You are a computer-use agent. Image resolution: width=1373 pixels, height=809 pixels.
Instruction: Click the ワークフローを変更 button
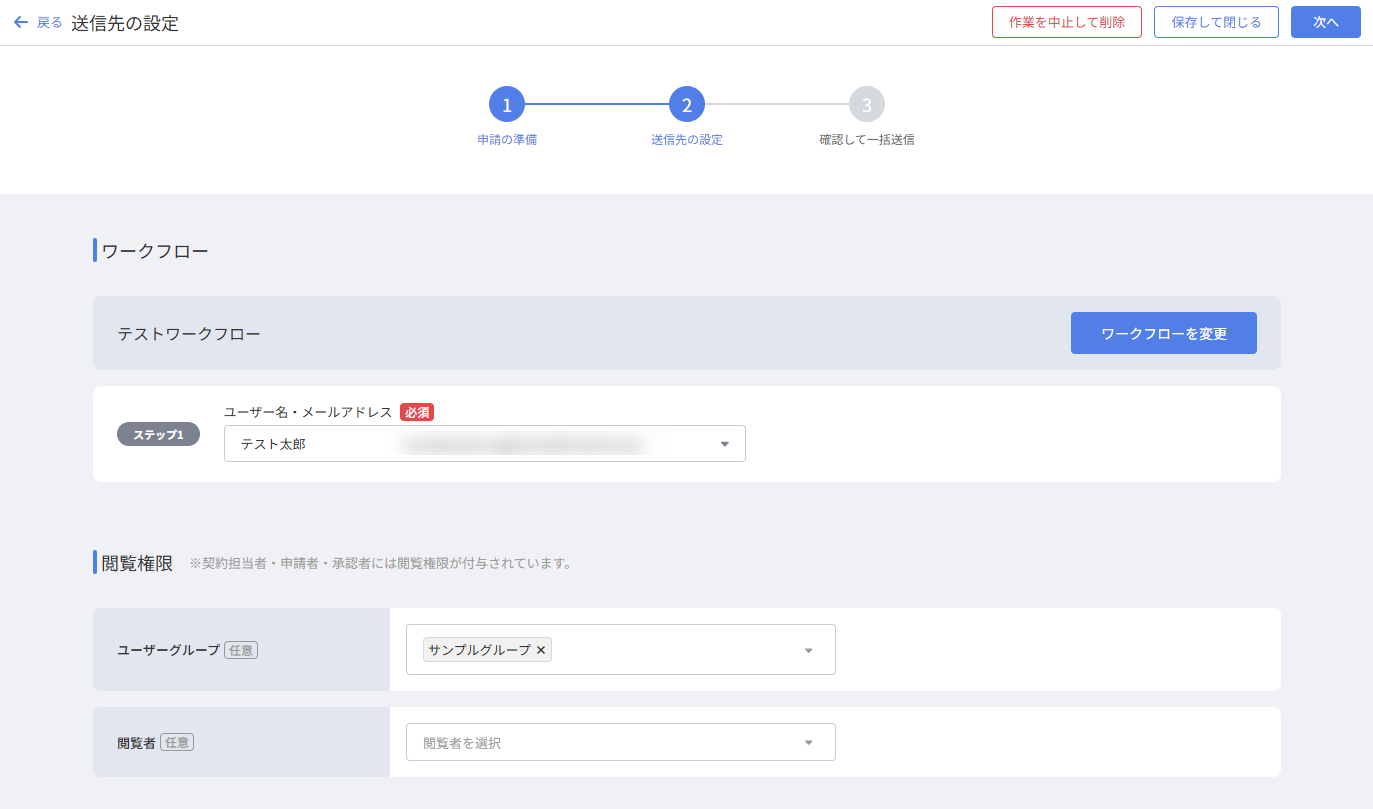(x=1163, y=333)
